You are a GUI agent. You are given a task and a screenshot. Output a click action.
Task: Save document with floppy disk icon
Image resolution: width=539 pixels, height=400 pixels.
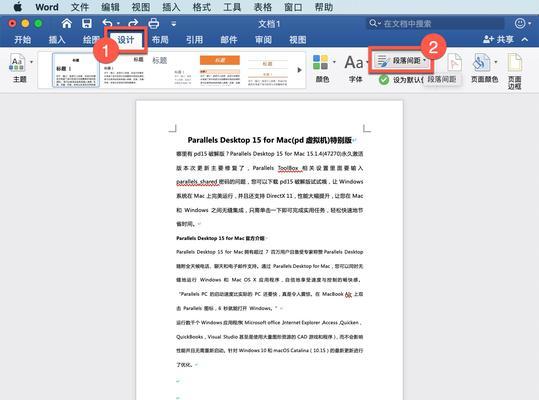pos(87,23)
